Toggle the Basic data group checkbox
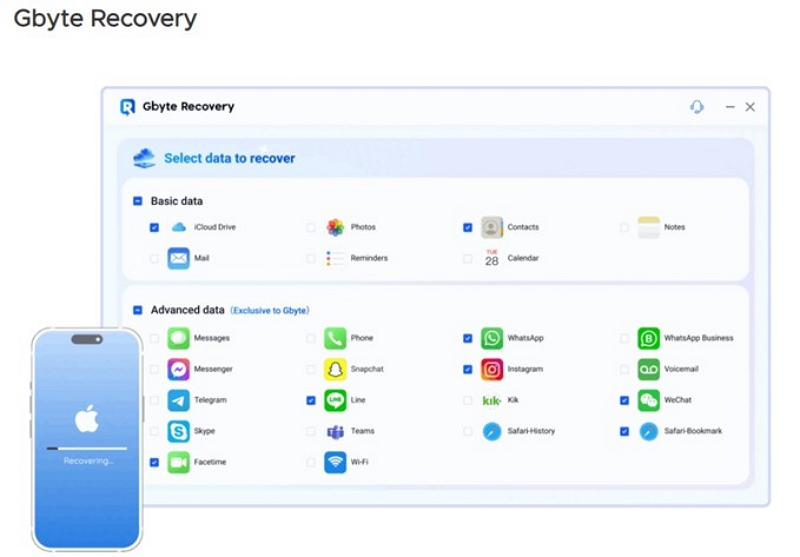 [x=138, y=201]
